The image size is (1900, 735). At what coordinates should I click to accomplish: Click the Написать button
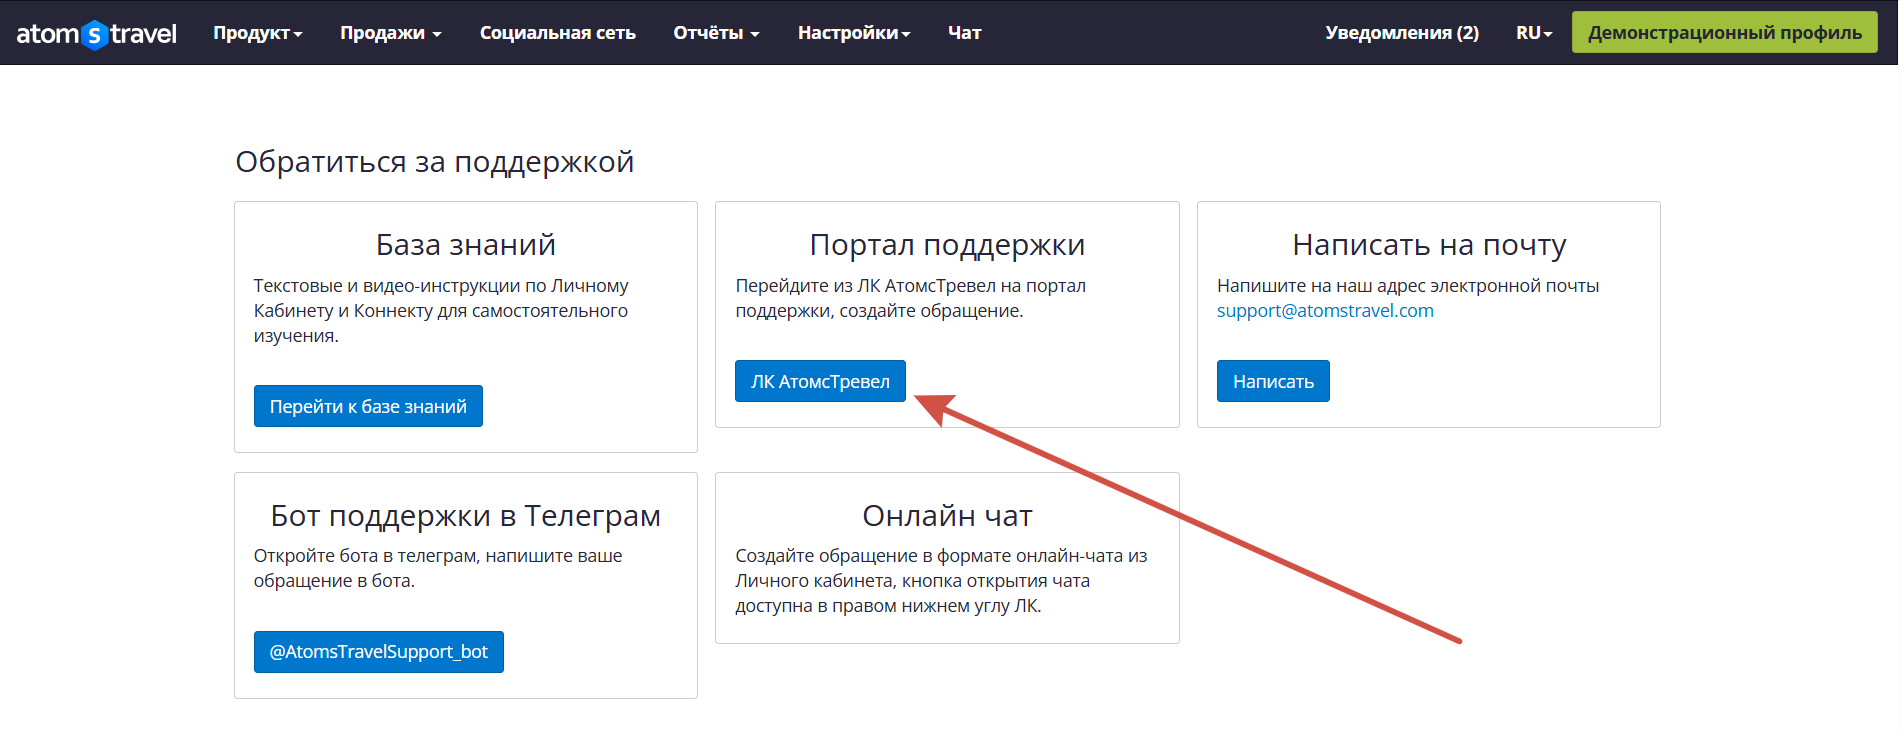point(1273,381)
